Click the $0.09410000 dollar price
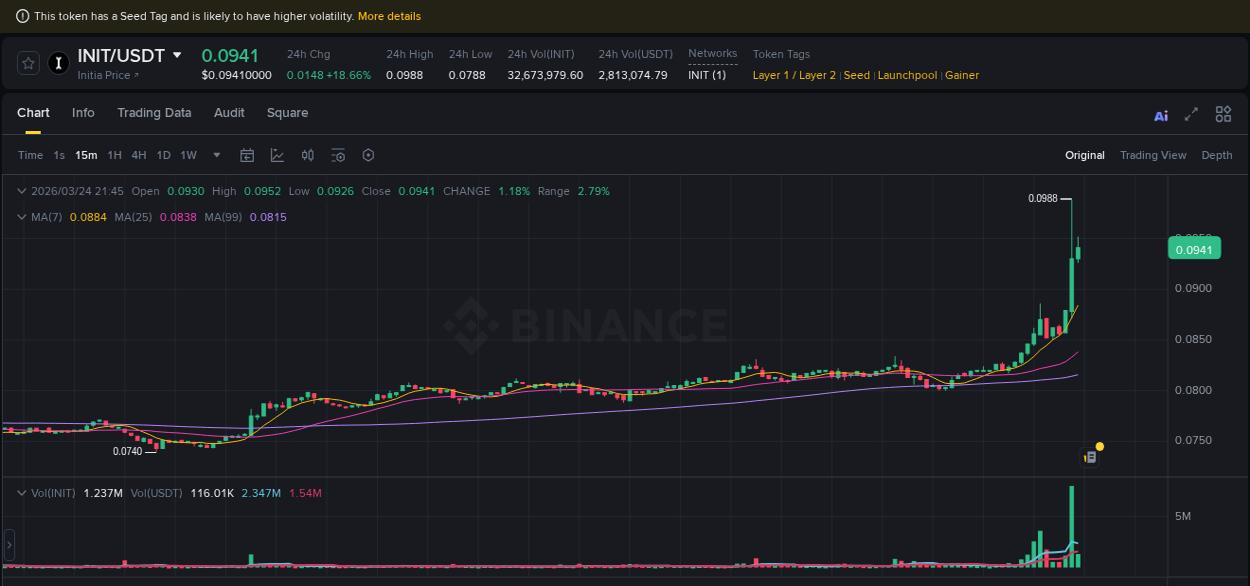1250x586 pixels. pos(236,75)
